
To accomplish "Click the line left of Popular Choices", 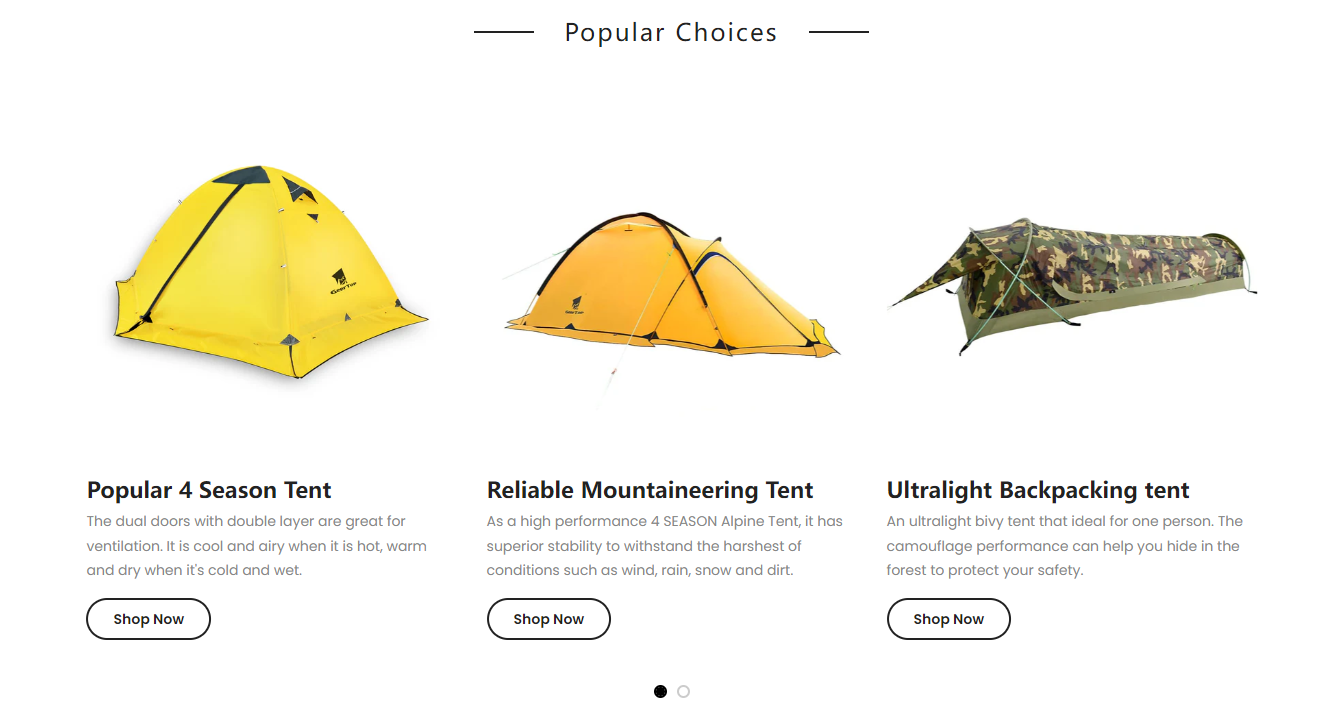I will [x=504, y=32].
